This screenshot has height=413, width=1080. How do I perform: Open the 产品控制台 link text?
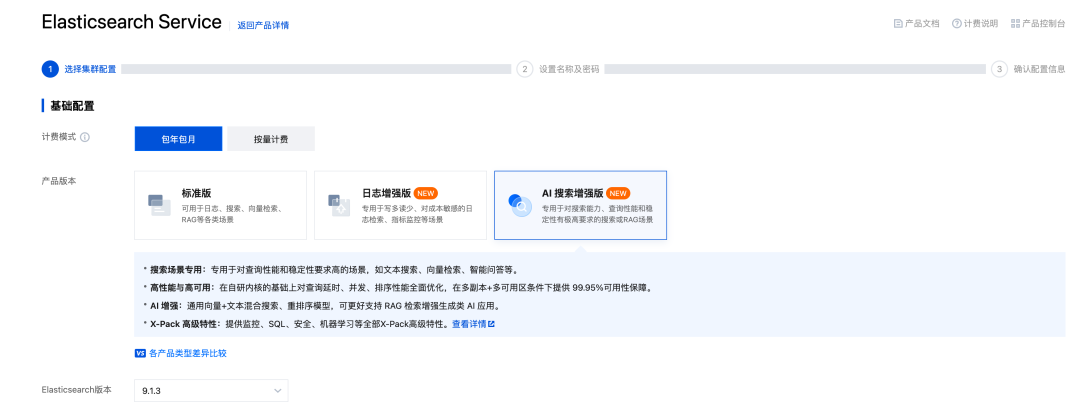coord(1043,23)
